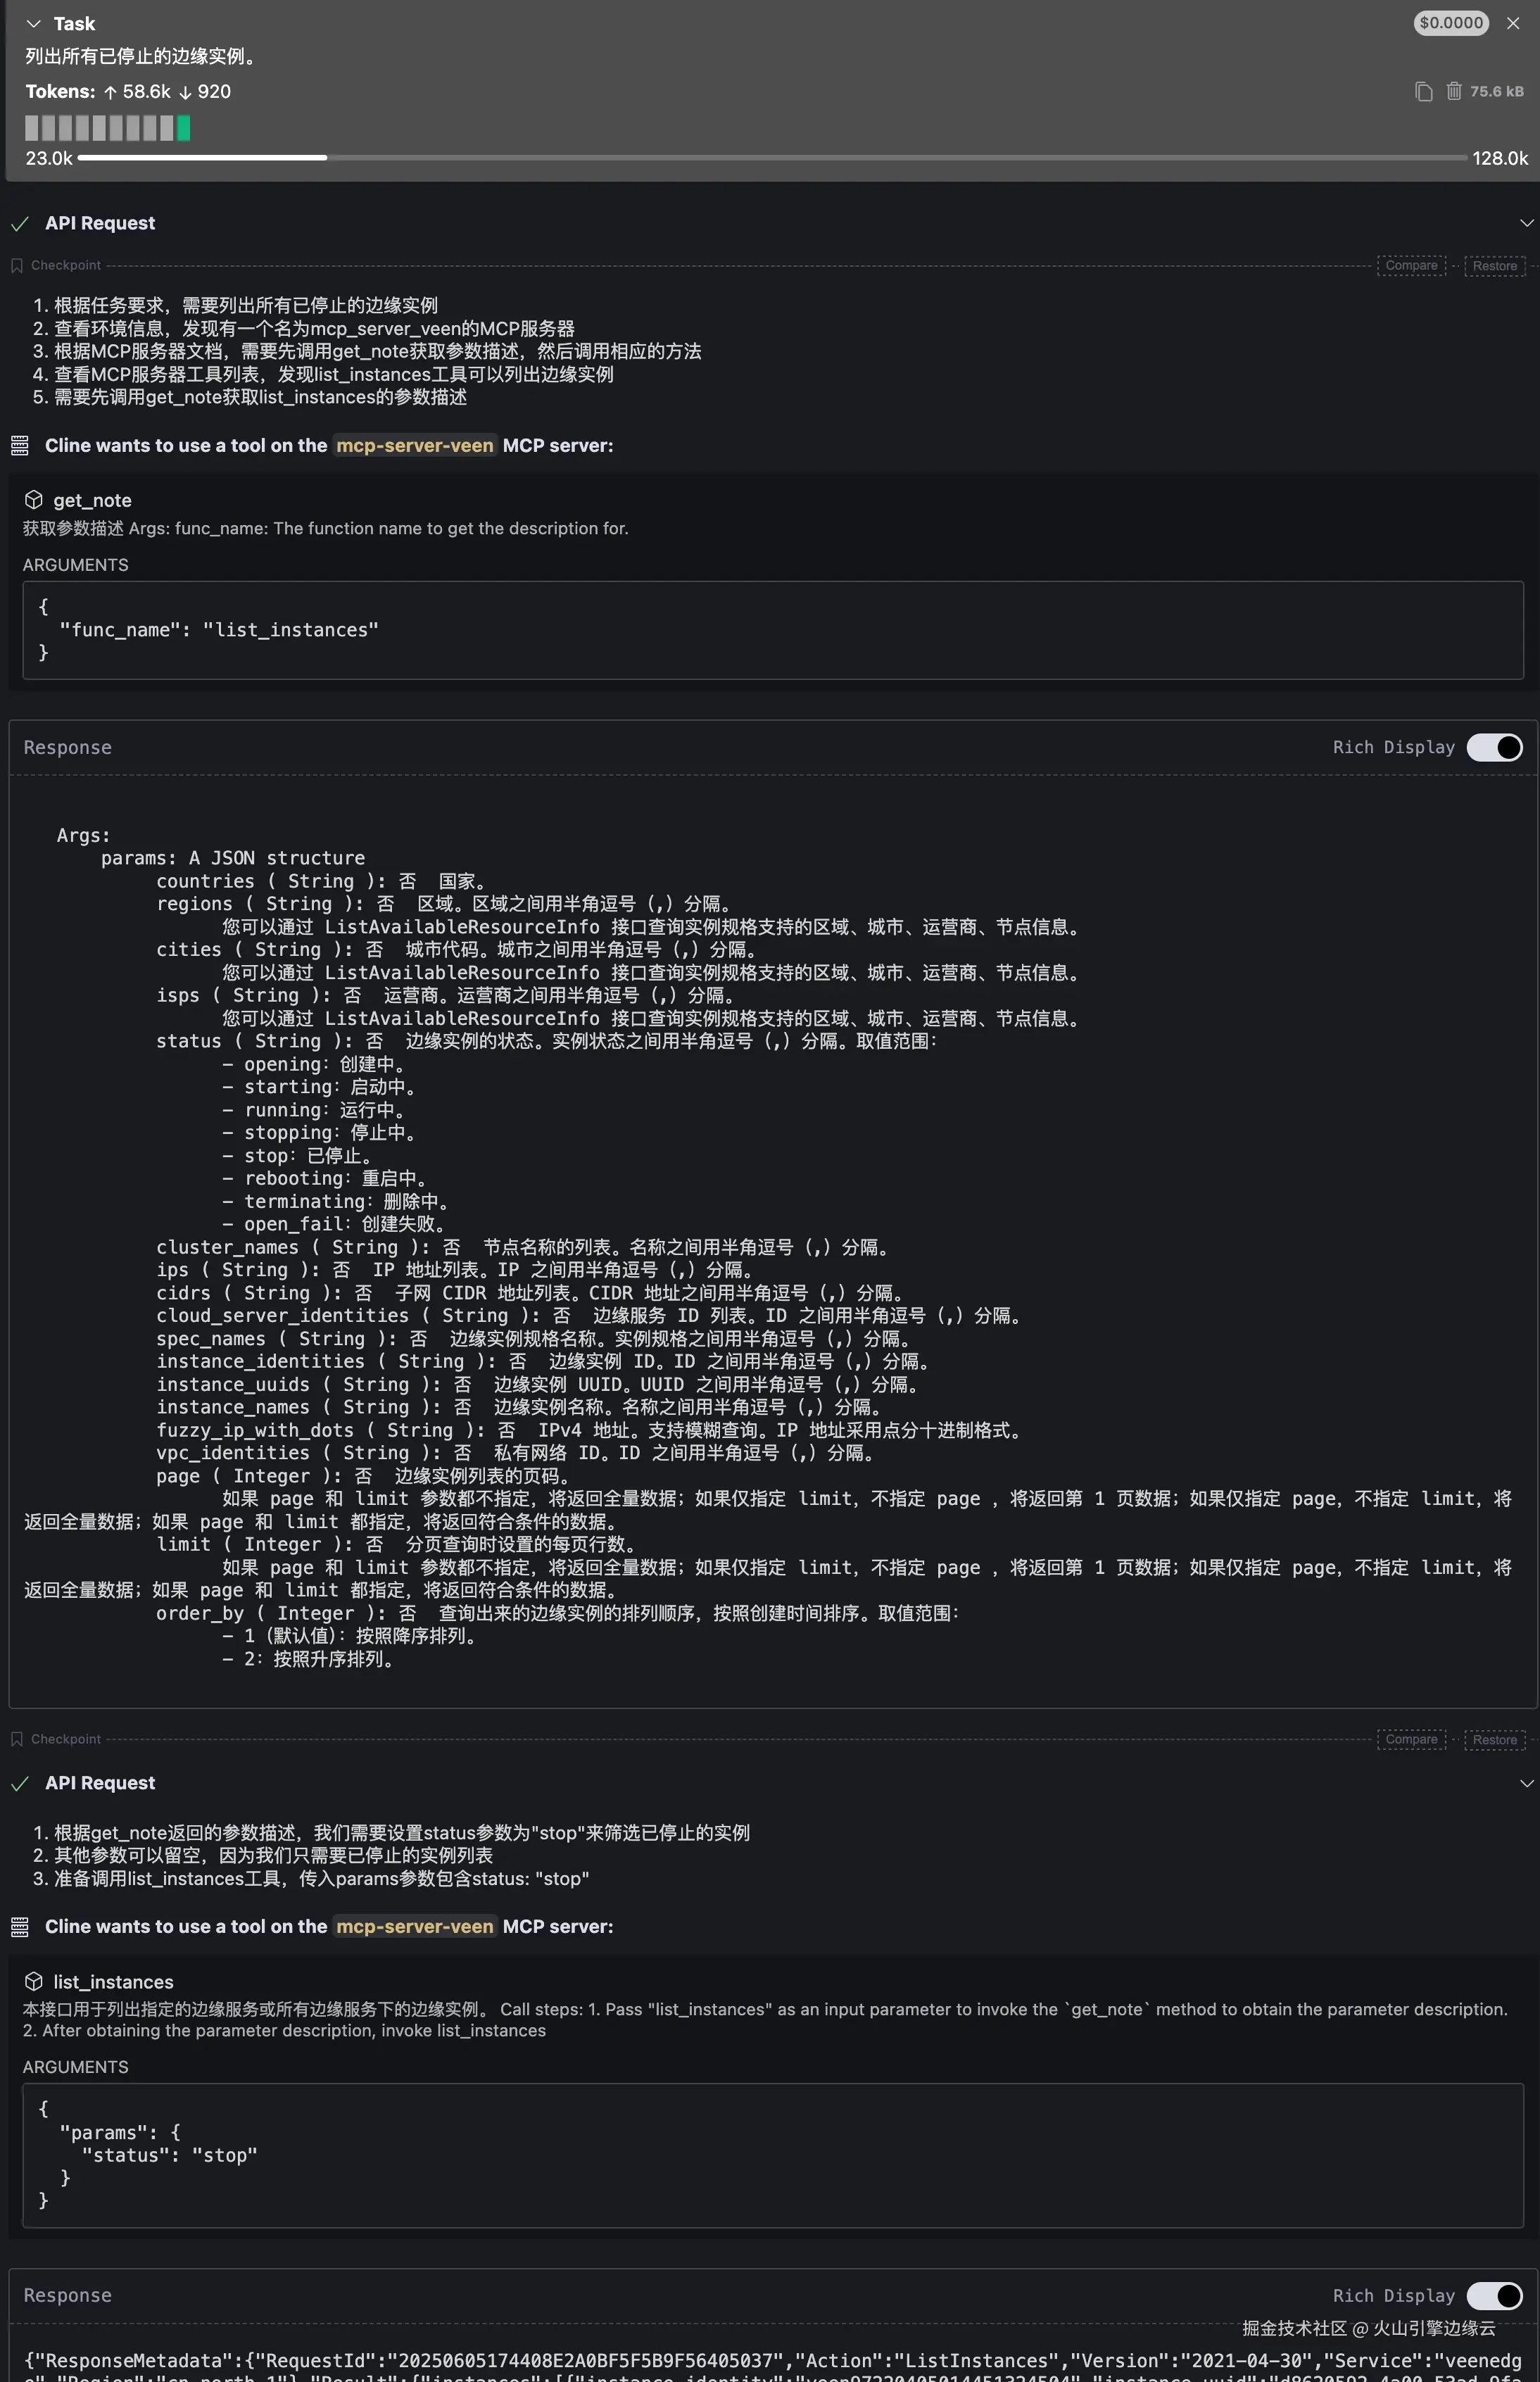Click the first Compare button
Image resolution: width=1540 pixels, height=2382 pixels.
[1410, 265]
